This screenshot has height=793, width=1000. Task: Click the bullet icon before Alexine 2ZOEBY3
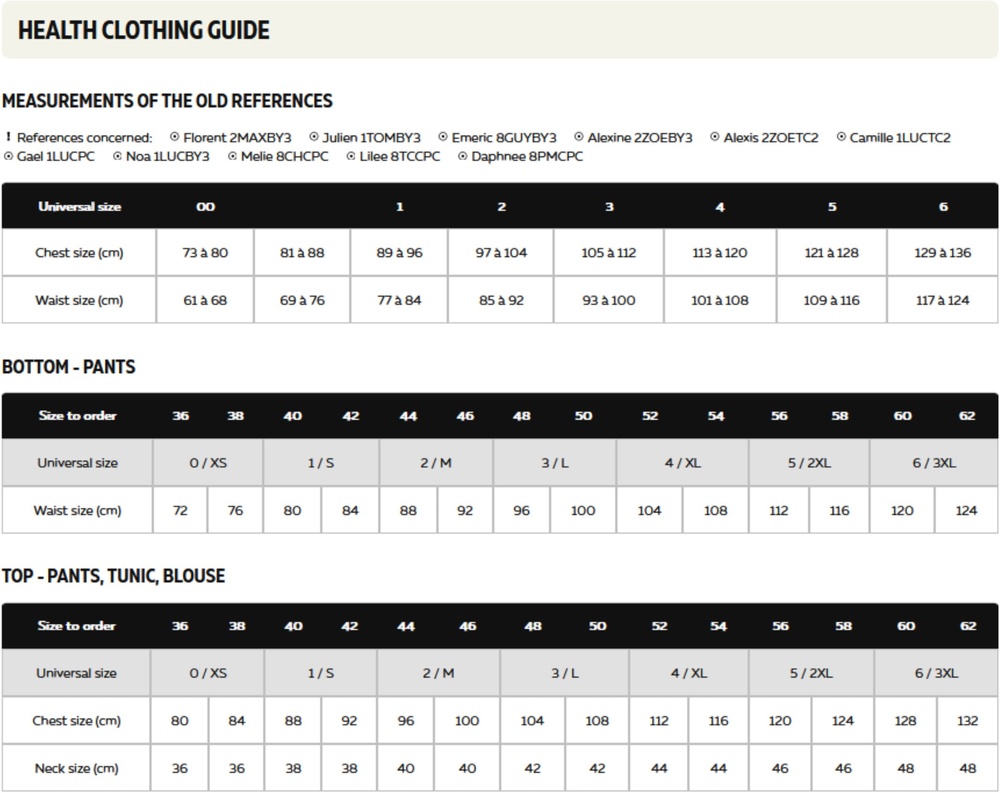[579, 137]
